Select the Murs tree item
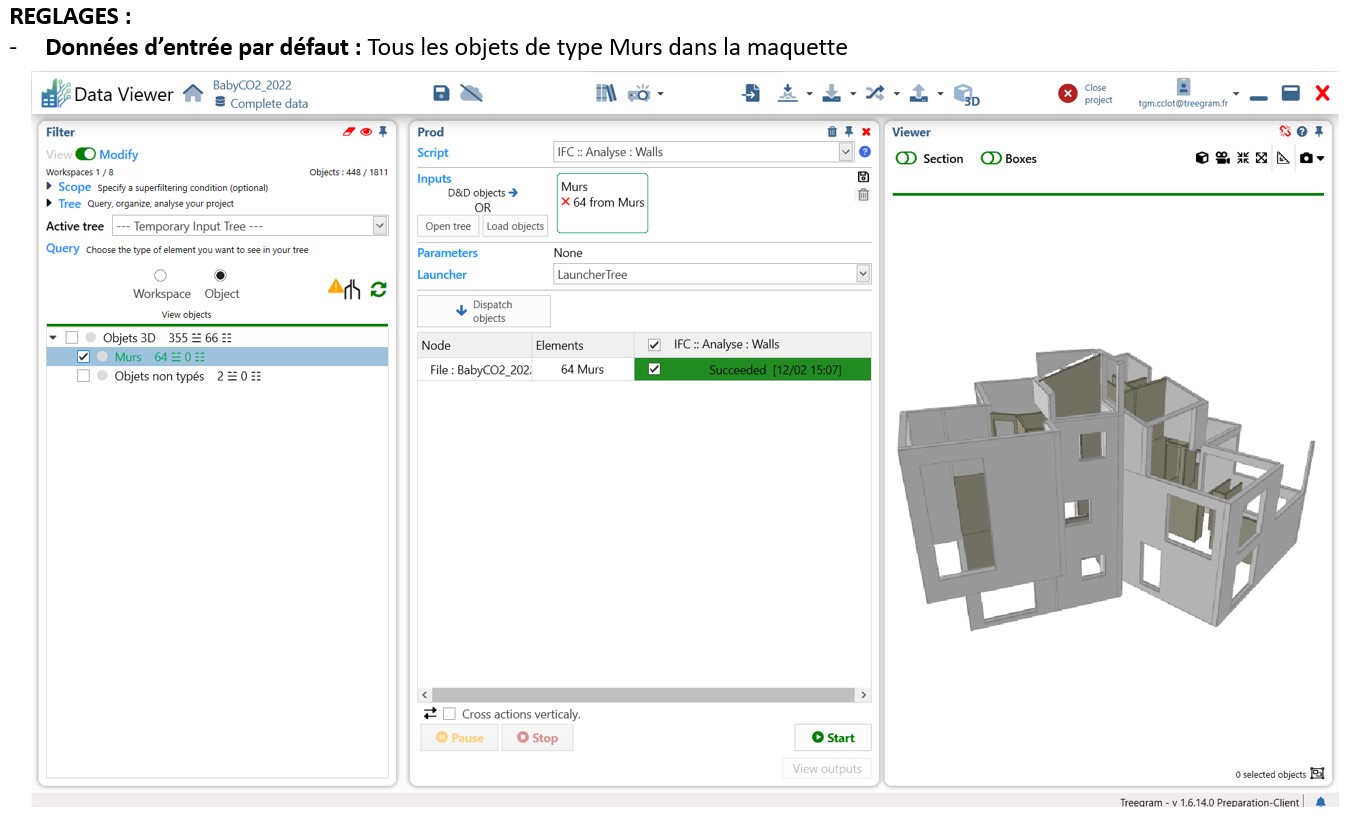Screen dimensions: 1346x816 click(128, 357)
